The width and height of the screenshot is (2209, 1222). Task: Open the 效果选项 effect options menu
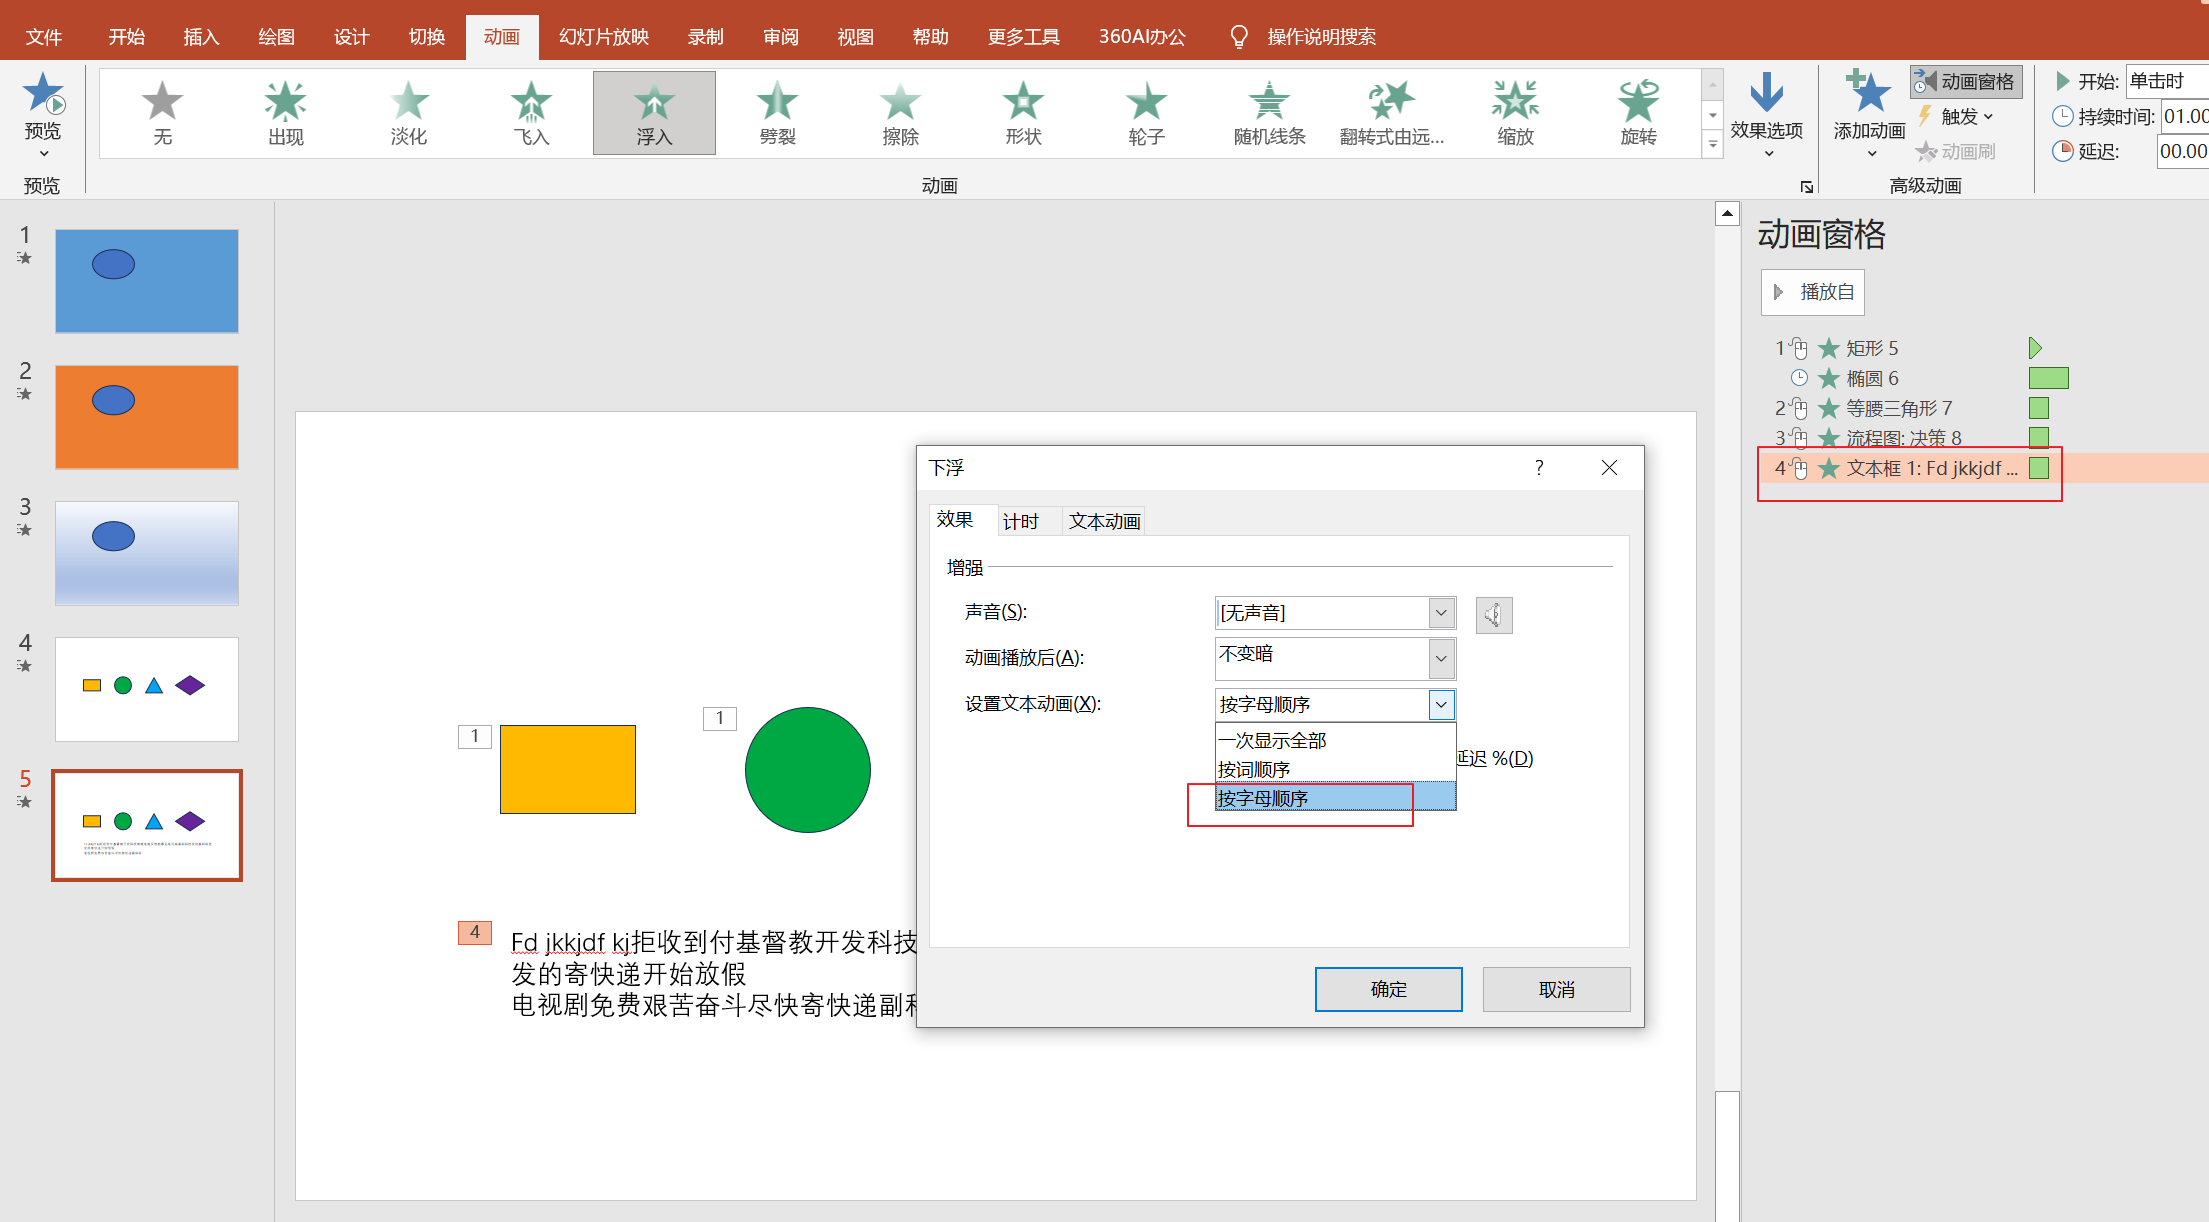click(1766, 112)
